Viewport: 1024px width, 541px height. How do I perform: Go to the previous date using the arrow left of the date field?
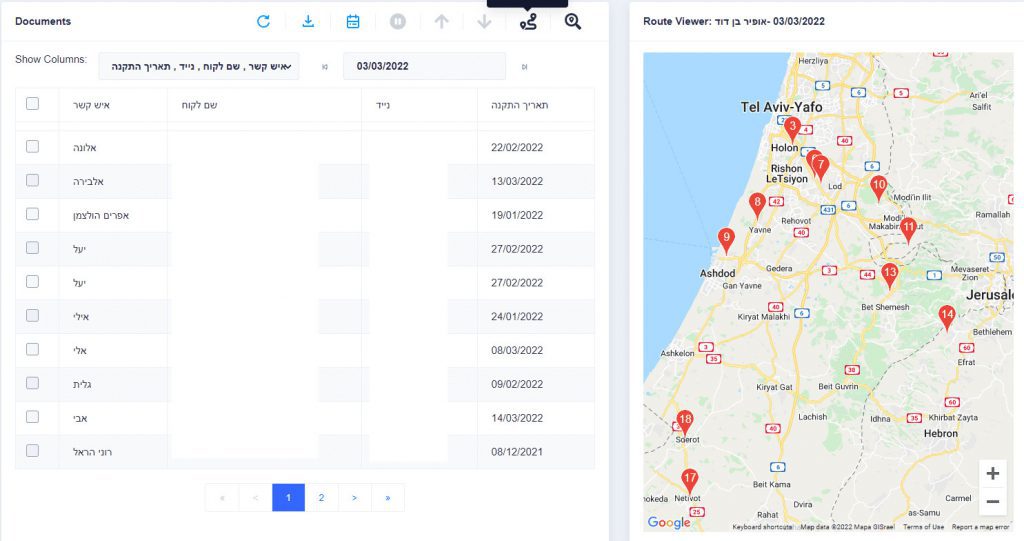325,67
